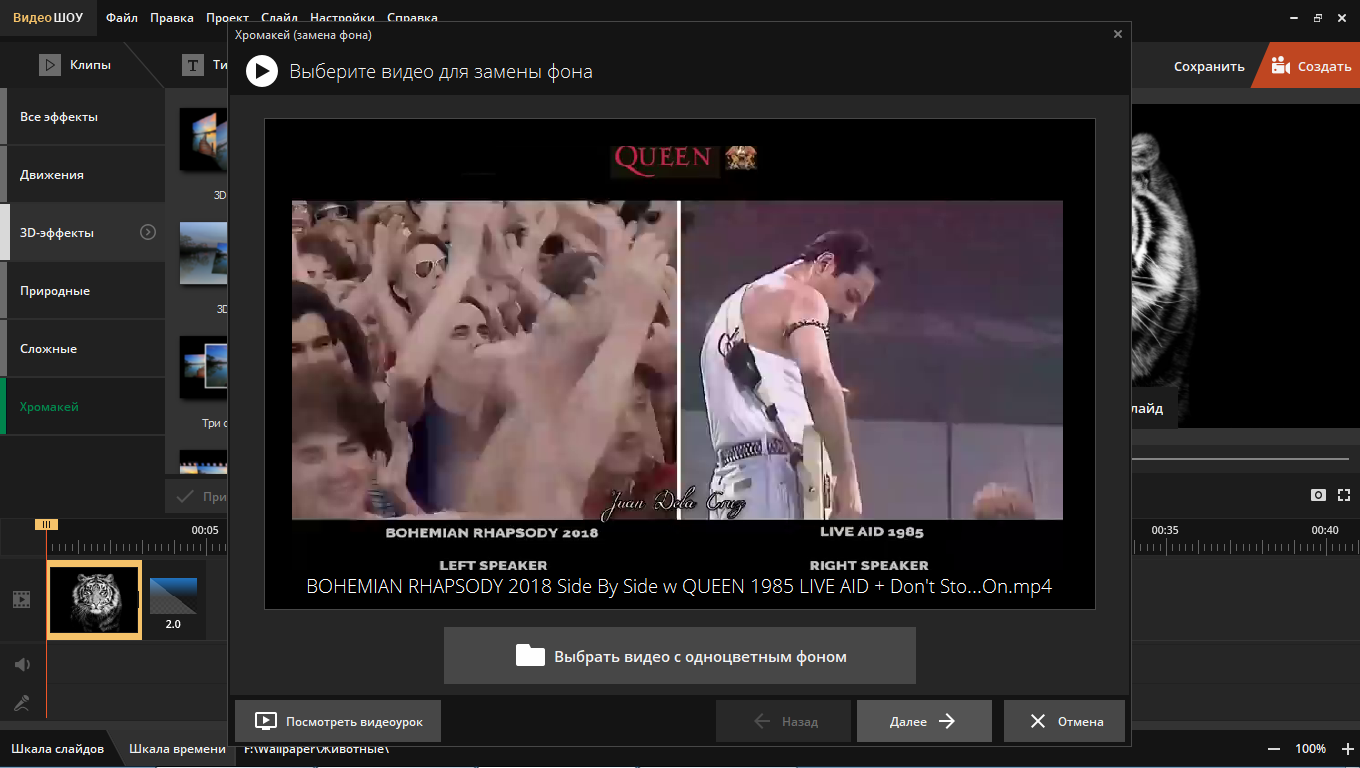
Task: Click the speaker audio track icon
Action: point(21,664)
